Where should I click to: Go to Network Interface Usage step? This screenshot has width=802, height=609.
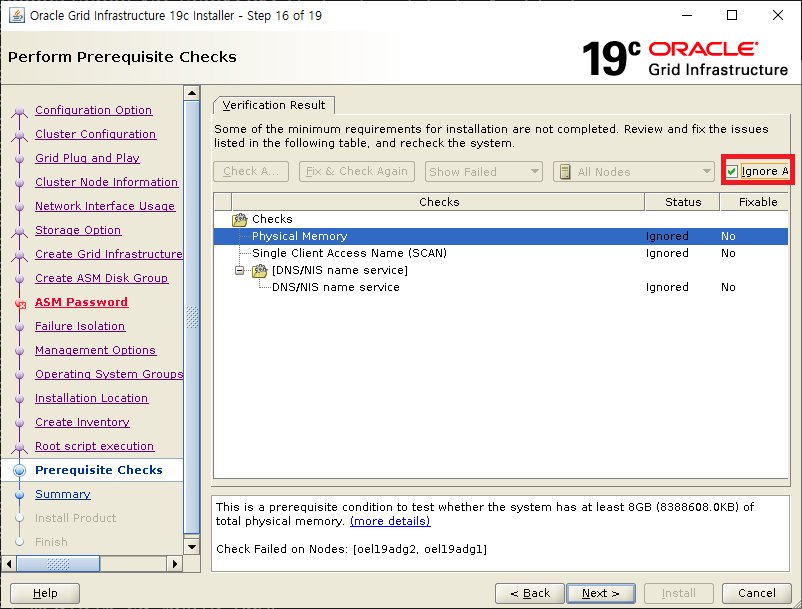pyautogui.click(x=105, y=207)
